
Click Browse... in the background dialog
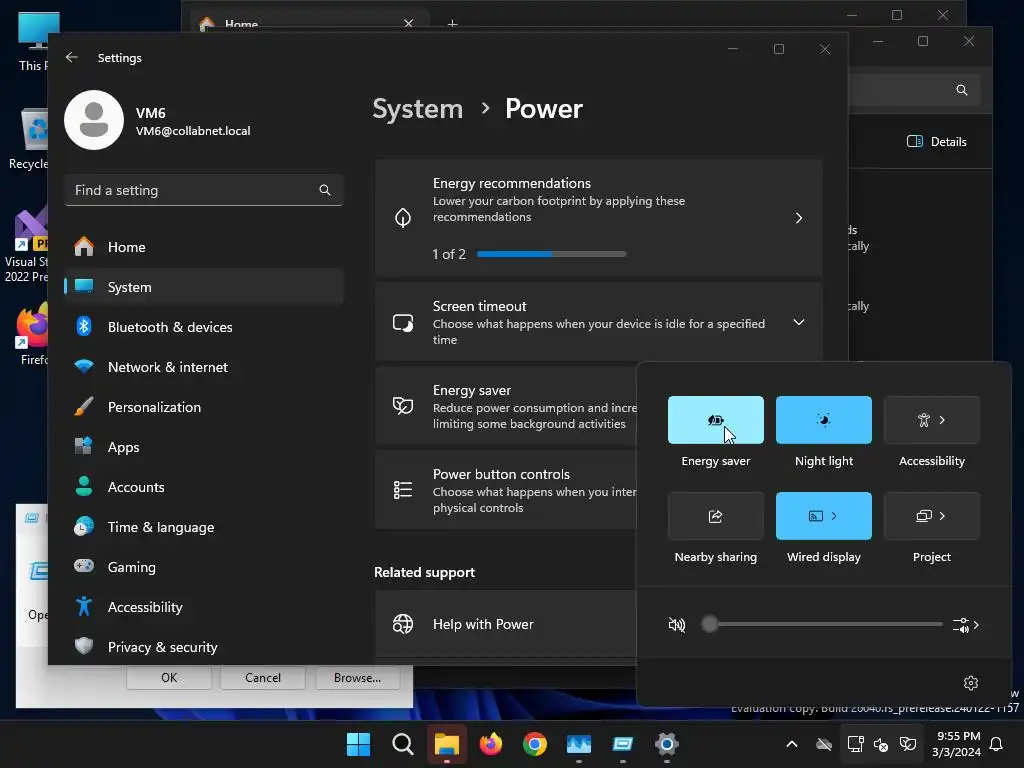tap(357, 678)
